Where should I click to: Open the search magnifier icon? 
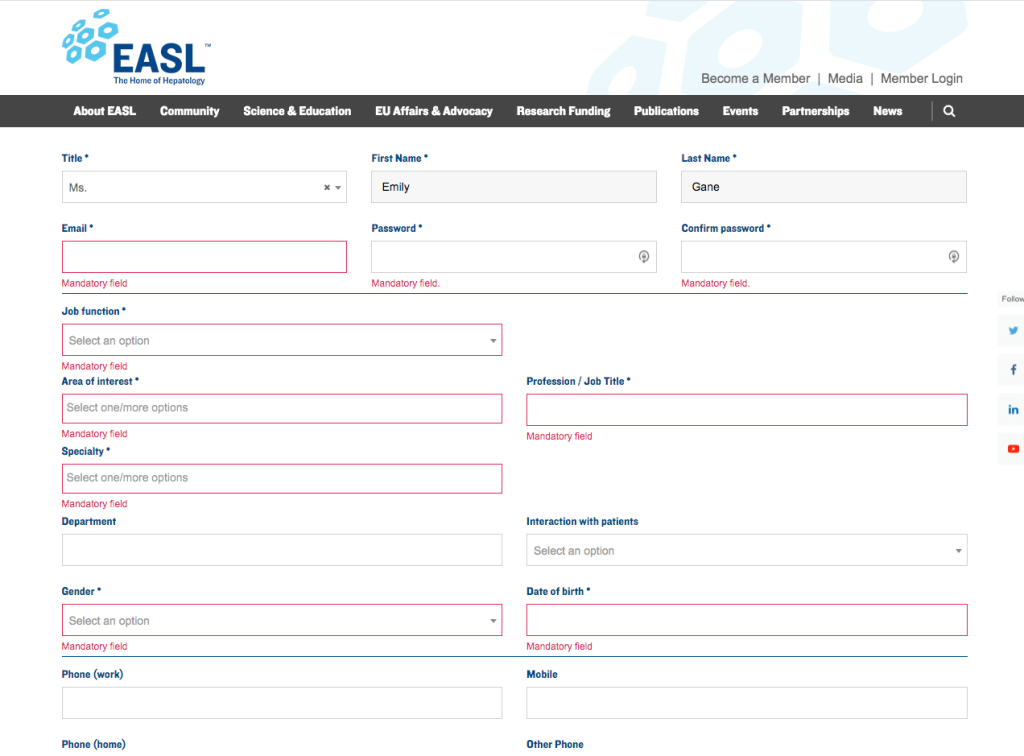949,111
